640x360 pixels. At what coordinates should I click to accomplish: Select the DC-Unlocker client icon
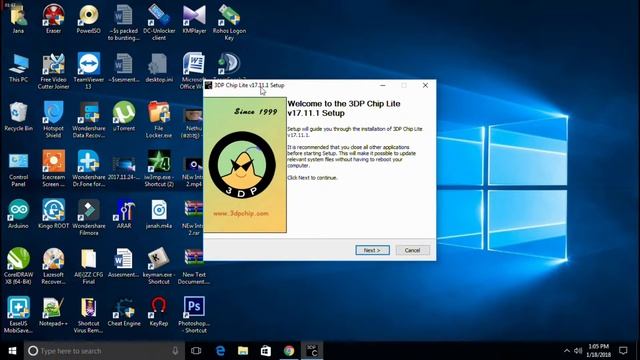pos(159,22)
